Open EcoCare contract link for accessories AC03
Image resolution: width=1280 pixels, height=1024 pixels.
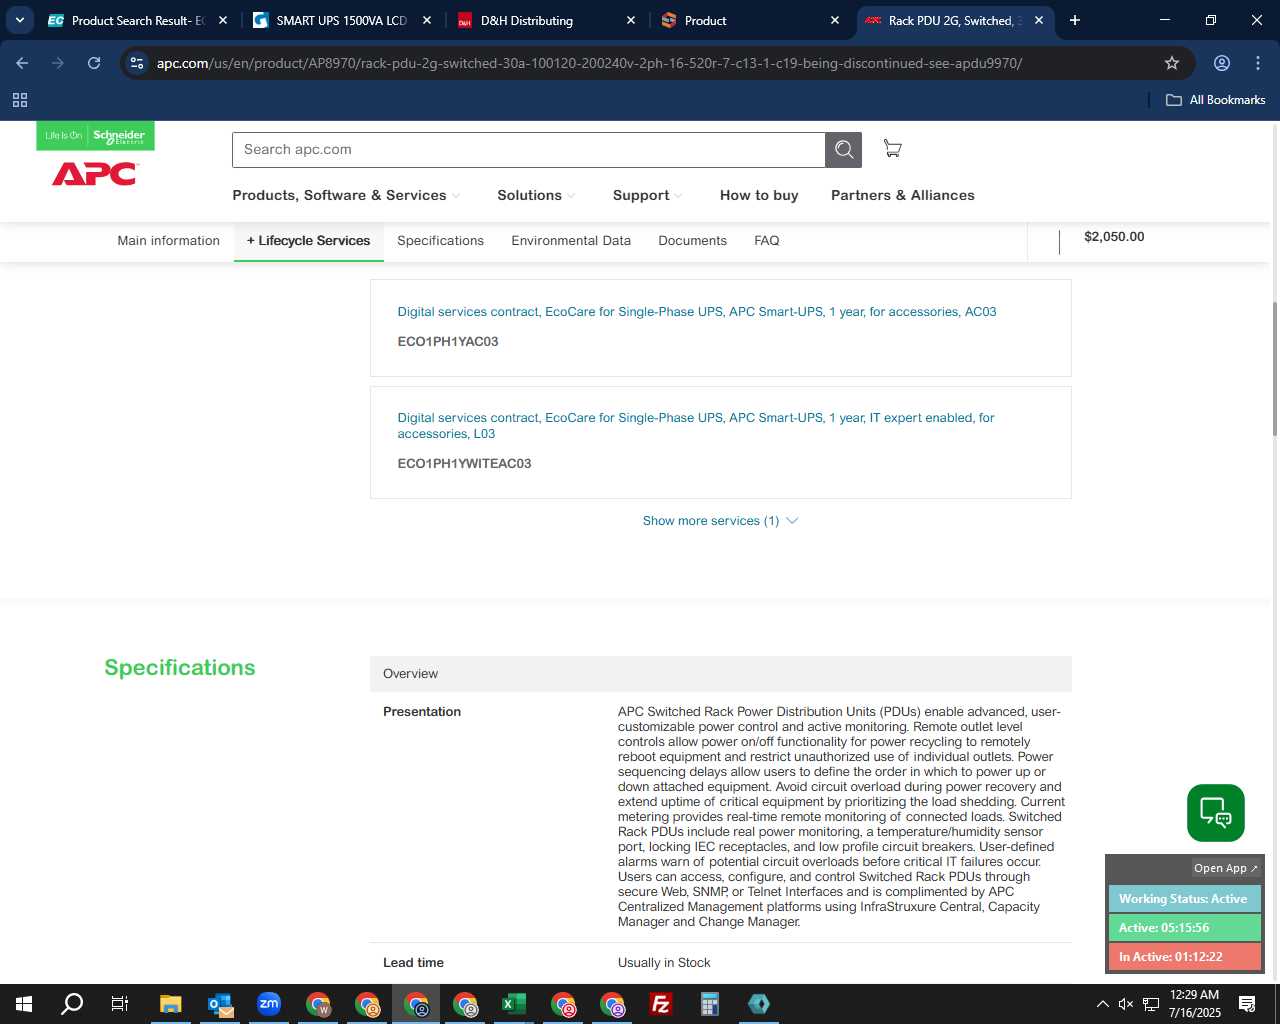pyautogui.click(x=697, y=312)
